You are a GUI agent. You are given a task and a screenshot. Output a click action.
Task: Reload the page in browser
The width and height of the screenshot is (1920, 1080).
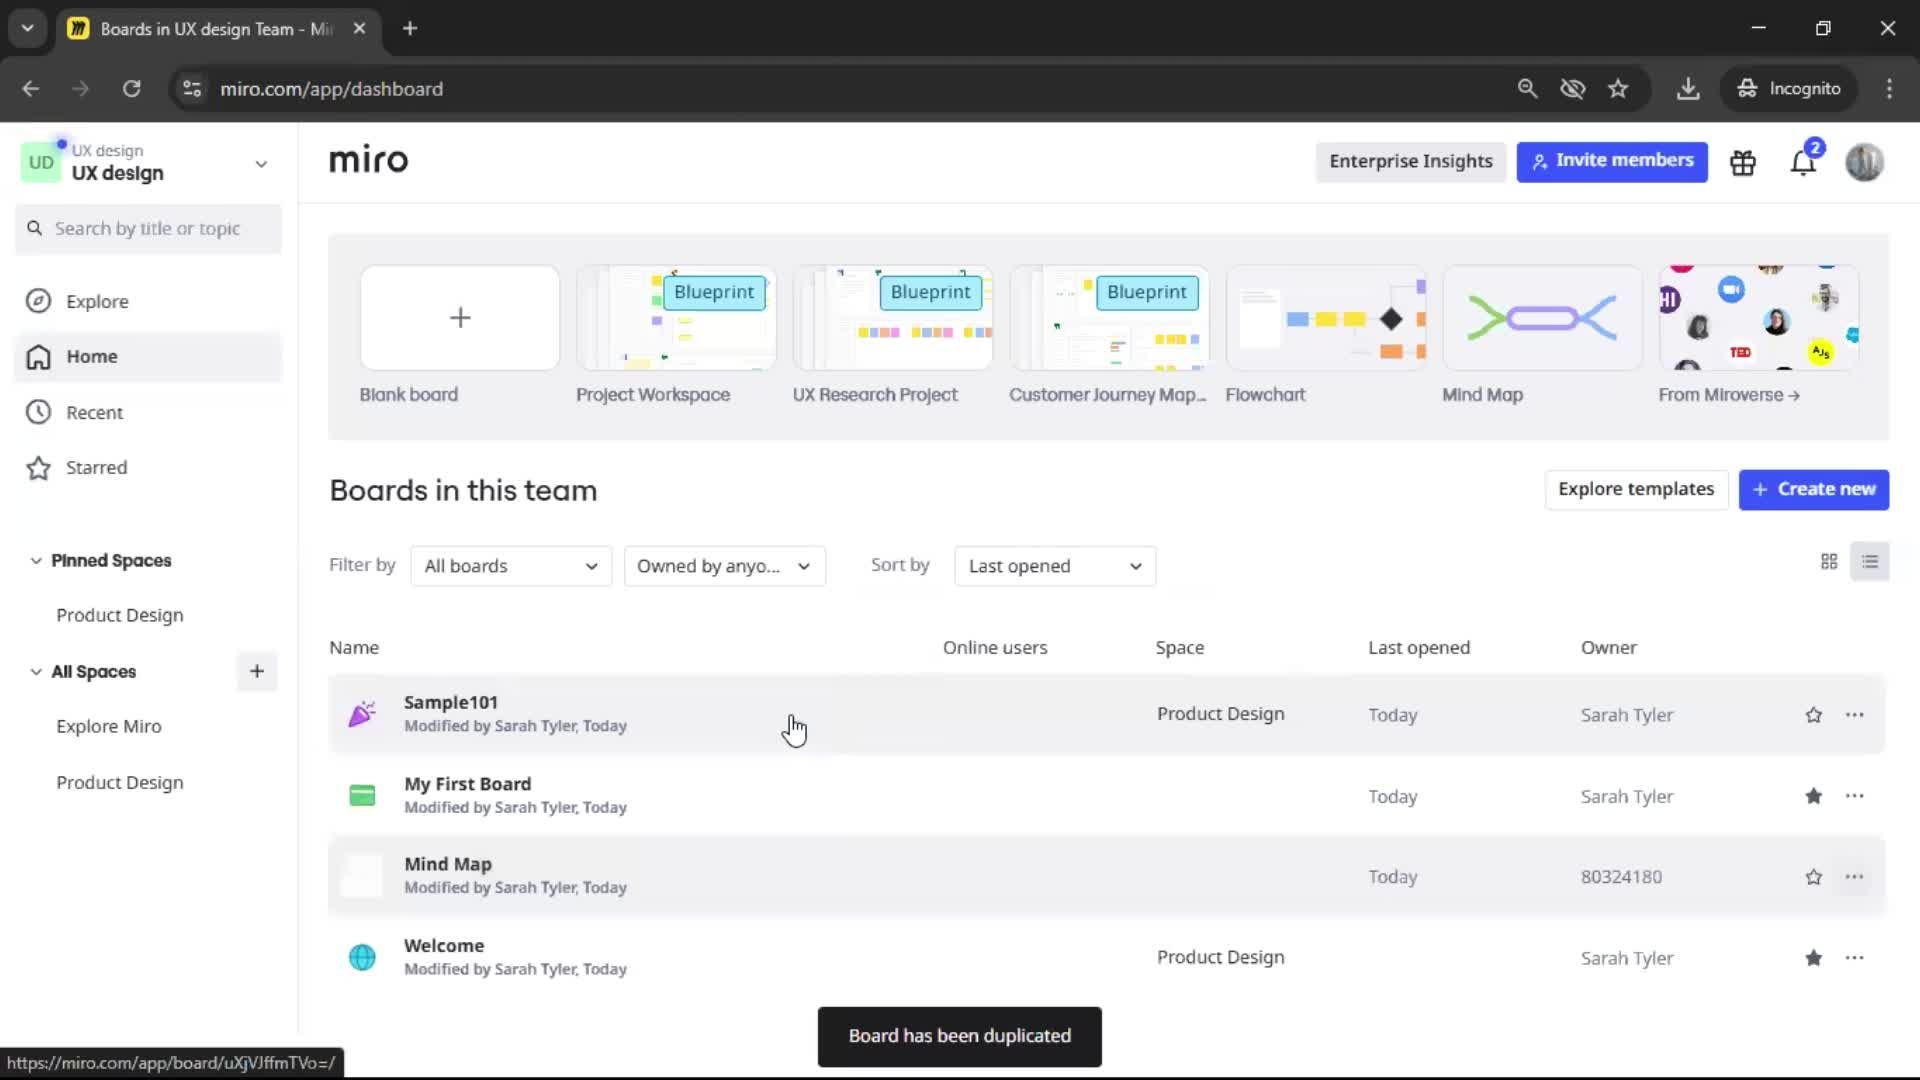[131, 89]
